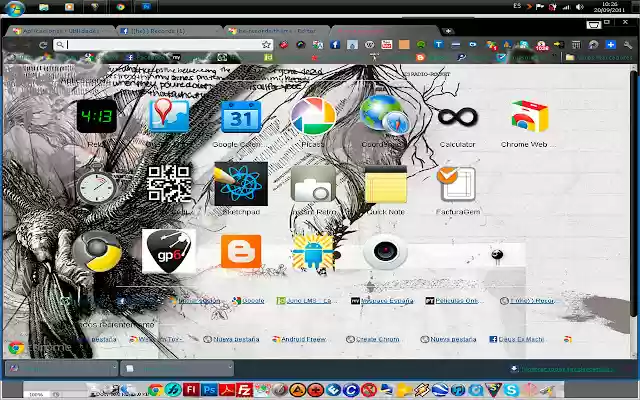640x400 pixels.
Task: Open the Windows Start orb
Action: coord(15,8)
